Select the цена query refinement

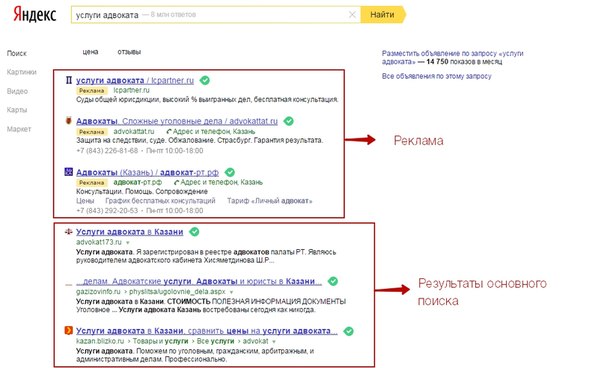91,52
